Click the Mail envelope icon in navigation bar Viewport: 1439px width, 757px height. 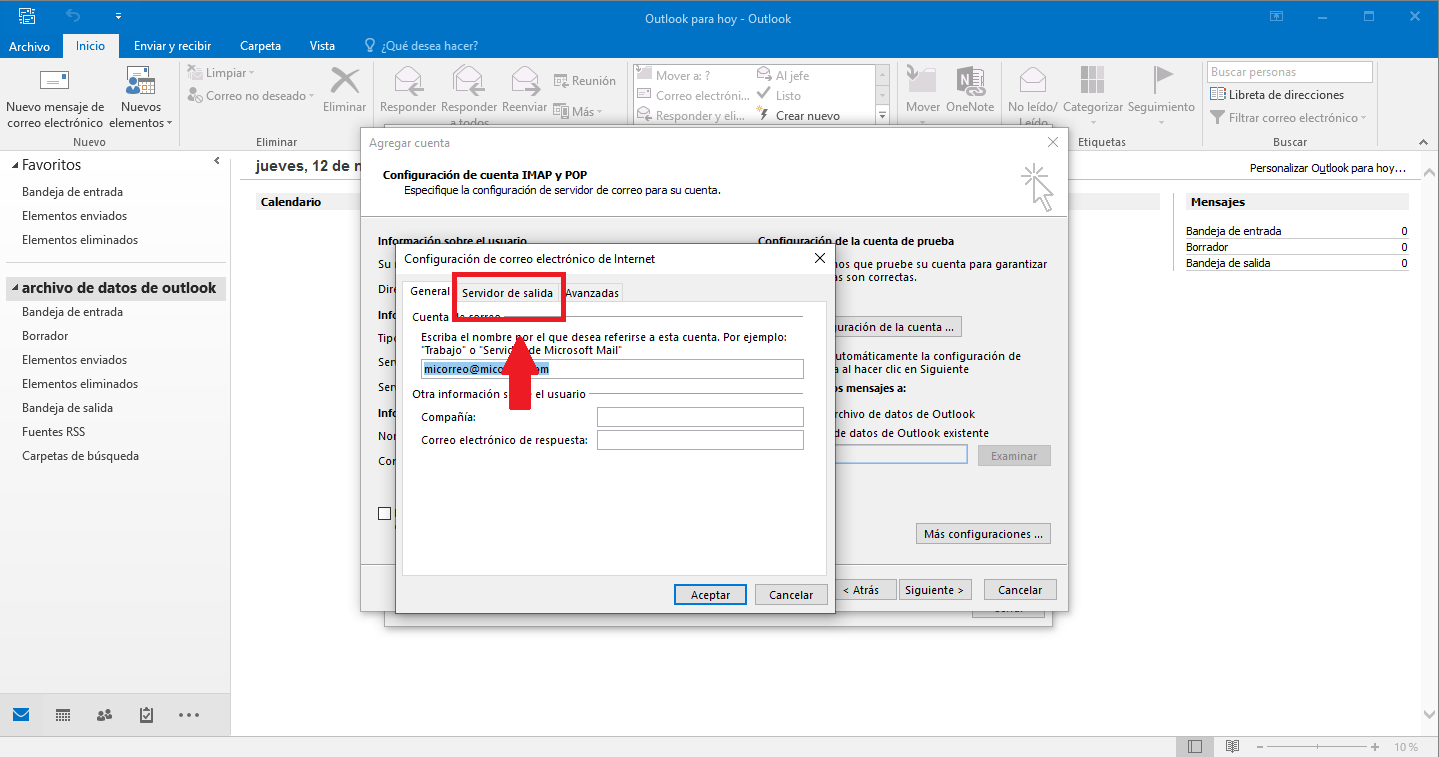click(x=21, y=715)
